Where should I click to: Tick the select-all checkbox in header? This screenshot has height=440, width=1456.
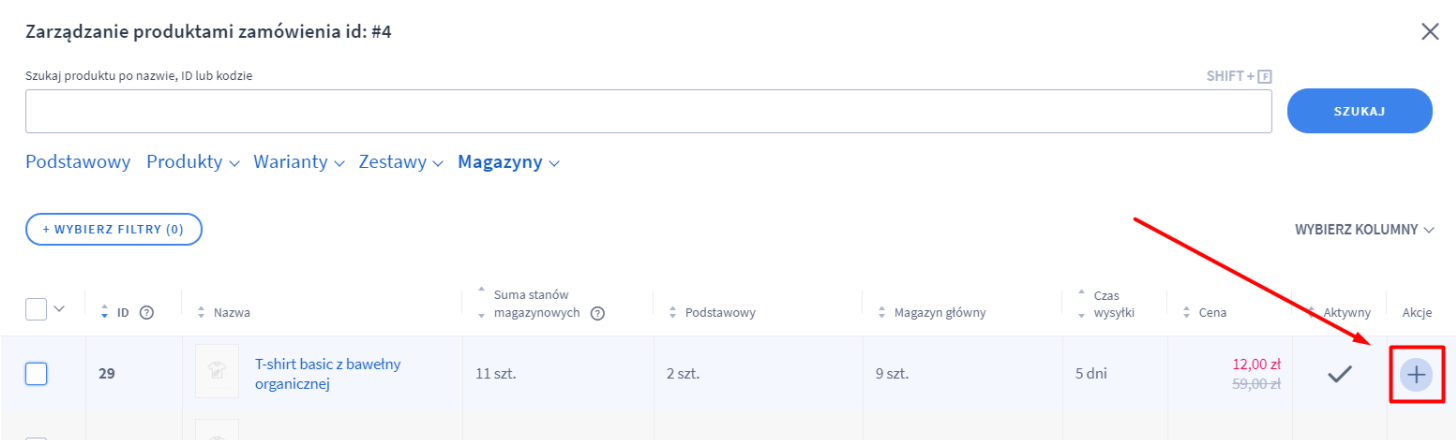click(36, 309)
